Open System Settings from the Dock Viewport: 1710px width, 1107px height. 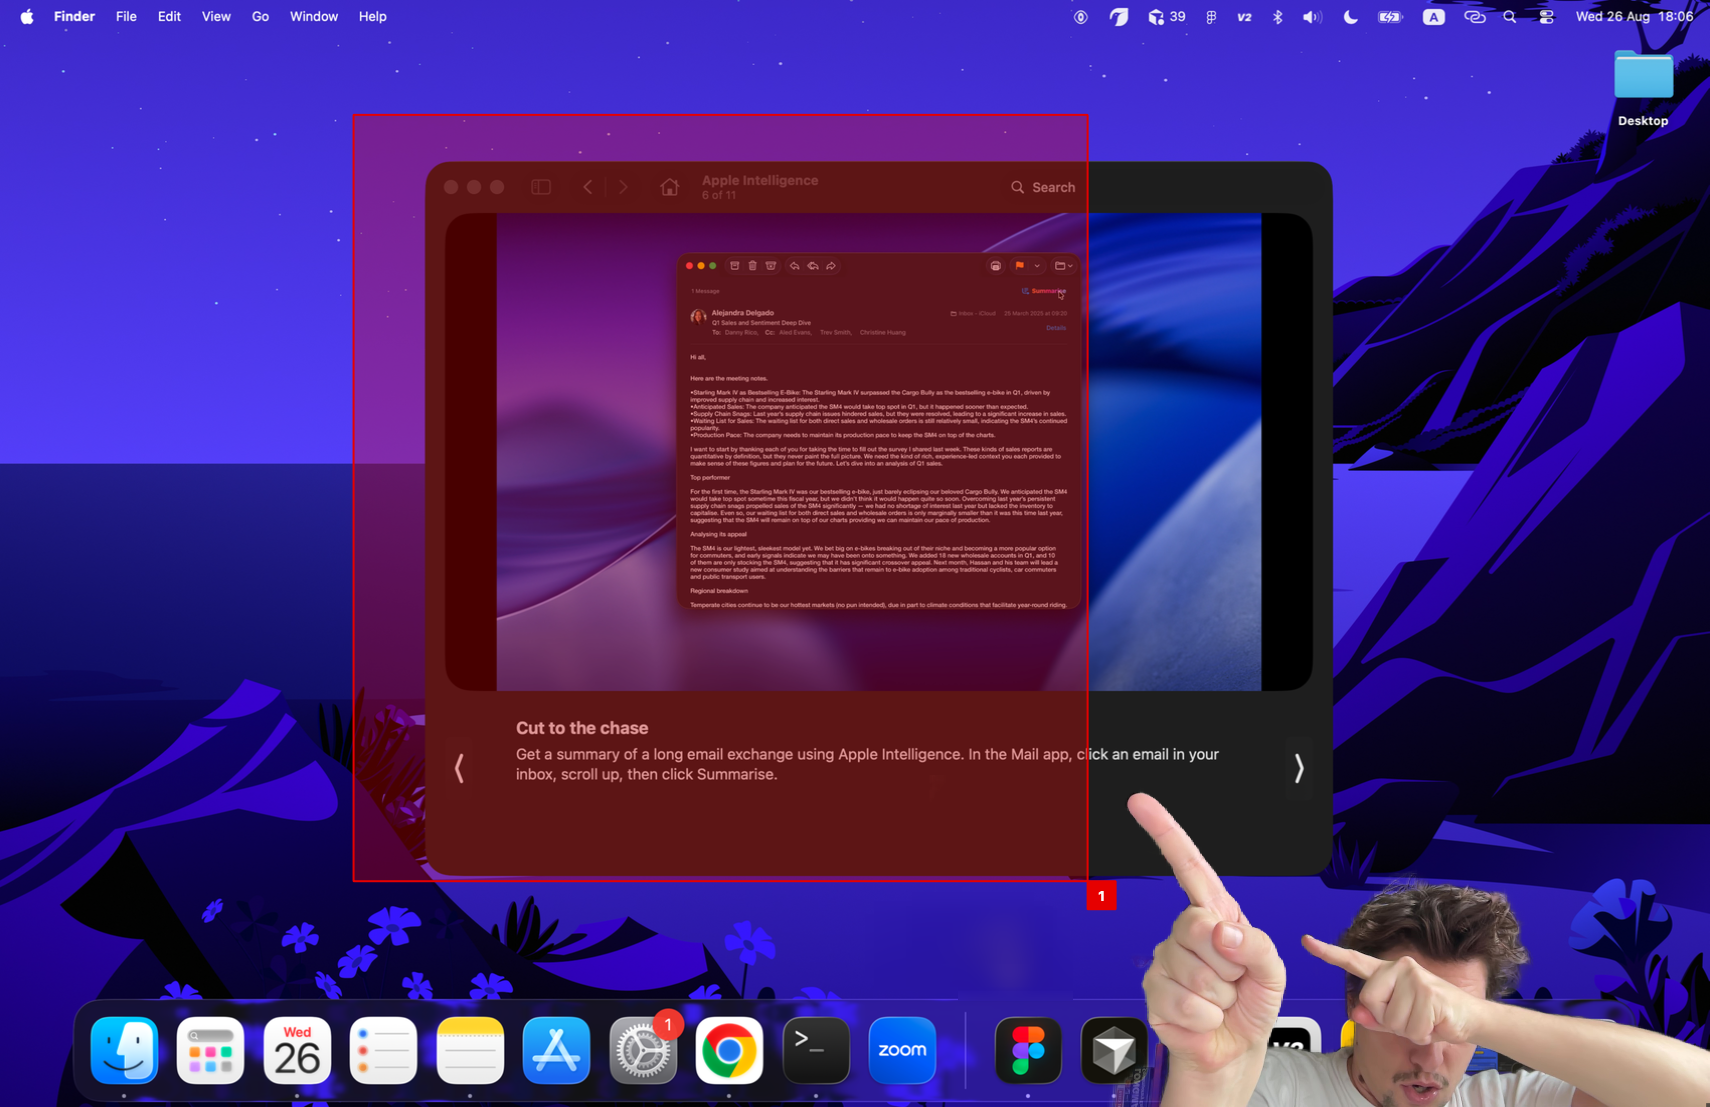pyautogui.click(x=643, y=1050)
